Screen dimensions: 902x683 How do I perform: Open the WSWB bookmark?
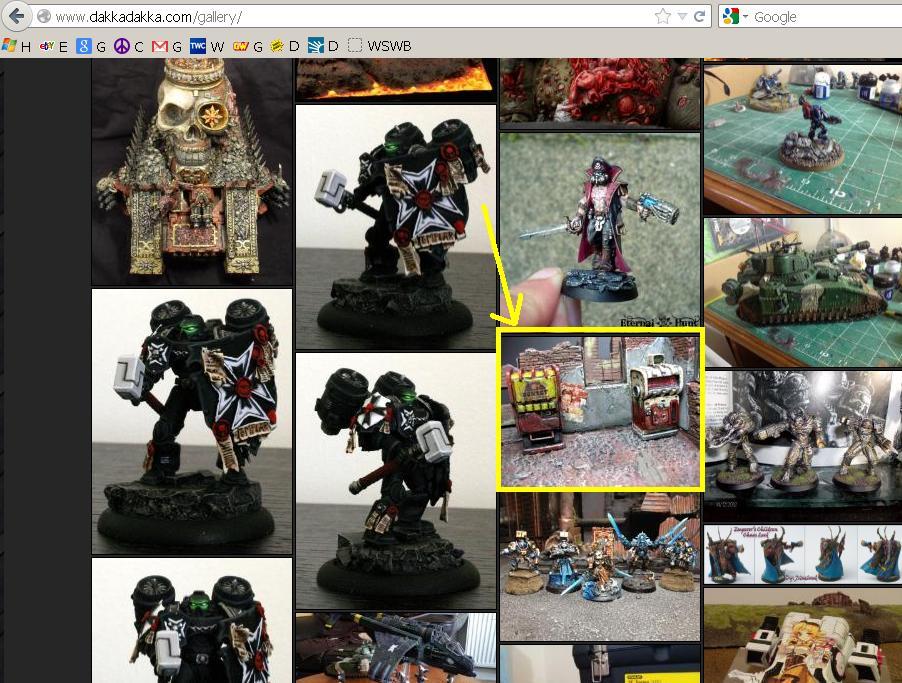(x=380, y=46)
